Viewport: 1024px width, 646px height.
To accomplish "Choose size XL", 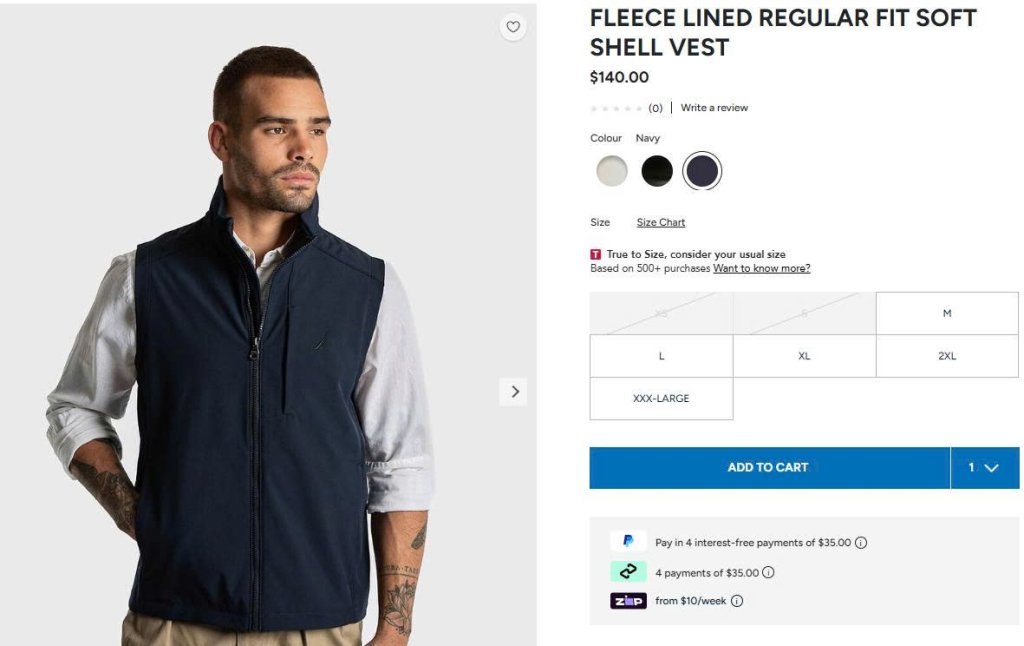I will point(804,356).
